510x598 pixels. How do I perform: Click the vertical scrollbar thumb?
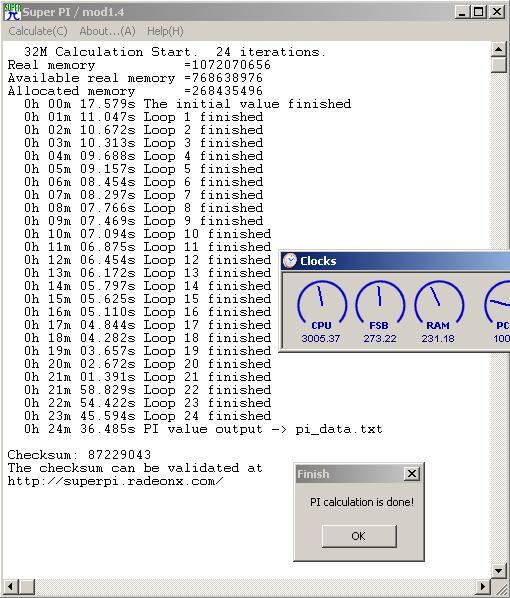point(499,64)
